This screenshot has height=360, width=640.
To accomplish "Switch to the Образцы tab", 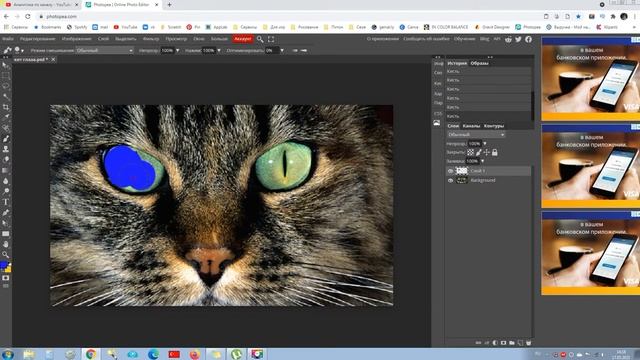I will [x=480, y=63].
